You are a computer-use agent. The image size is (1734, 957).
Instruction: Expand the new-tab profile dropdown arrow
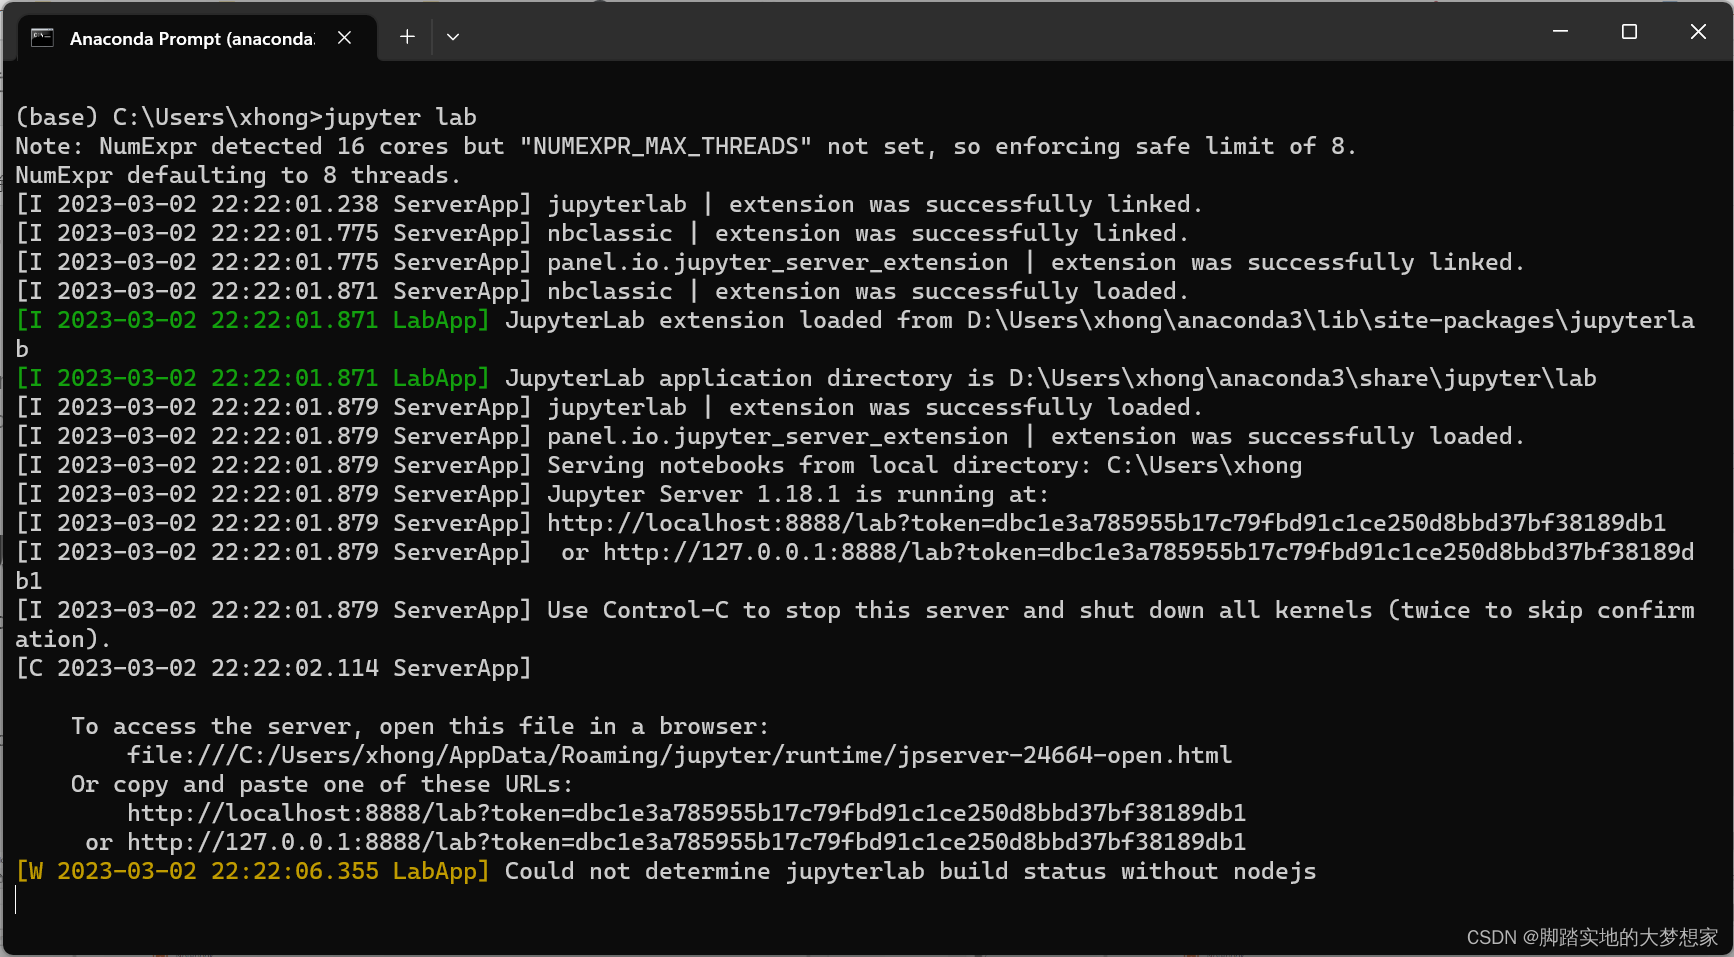tap(453, 37)
